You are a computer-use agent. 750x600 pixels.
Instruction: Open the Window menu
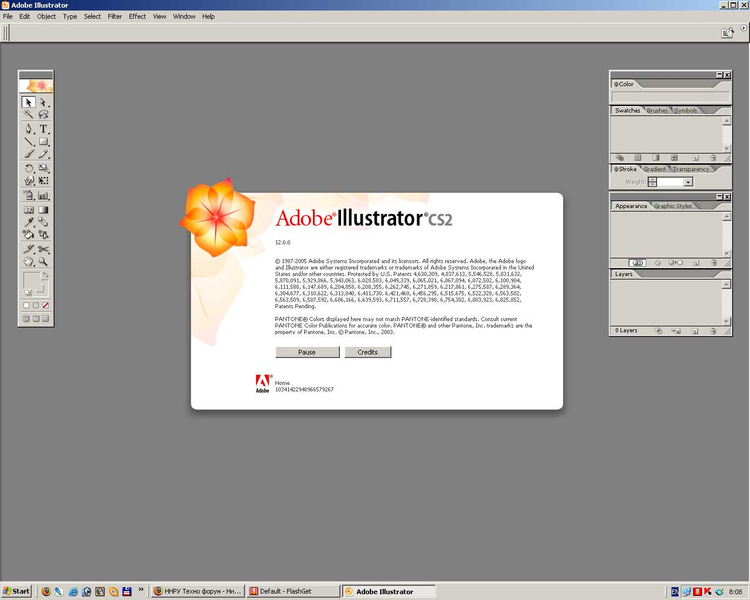pos(184,16)
